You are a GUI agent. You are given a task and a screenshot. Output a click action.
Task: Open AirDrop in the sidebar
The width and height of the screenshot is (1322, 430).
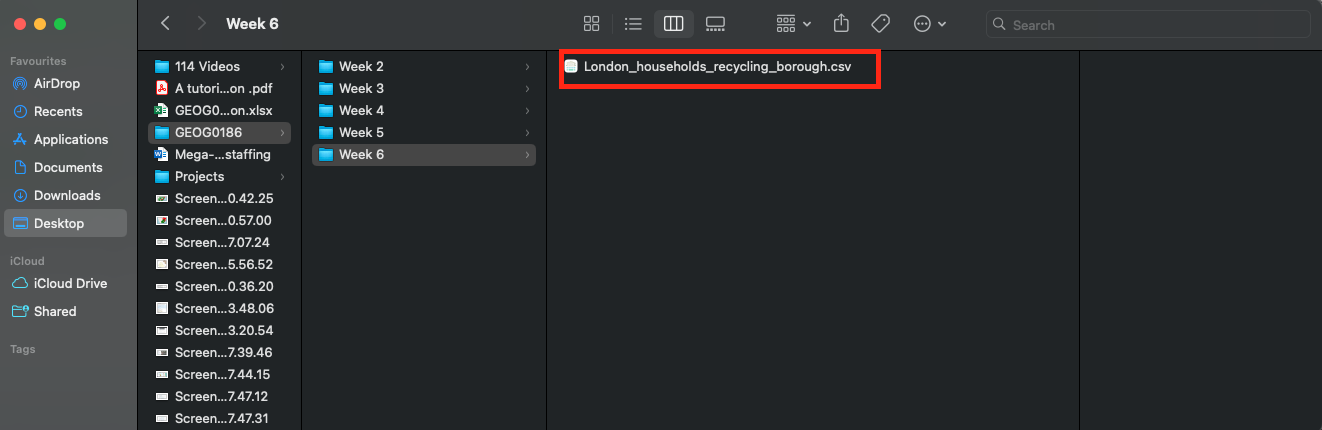coord(56,84)
